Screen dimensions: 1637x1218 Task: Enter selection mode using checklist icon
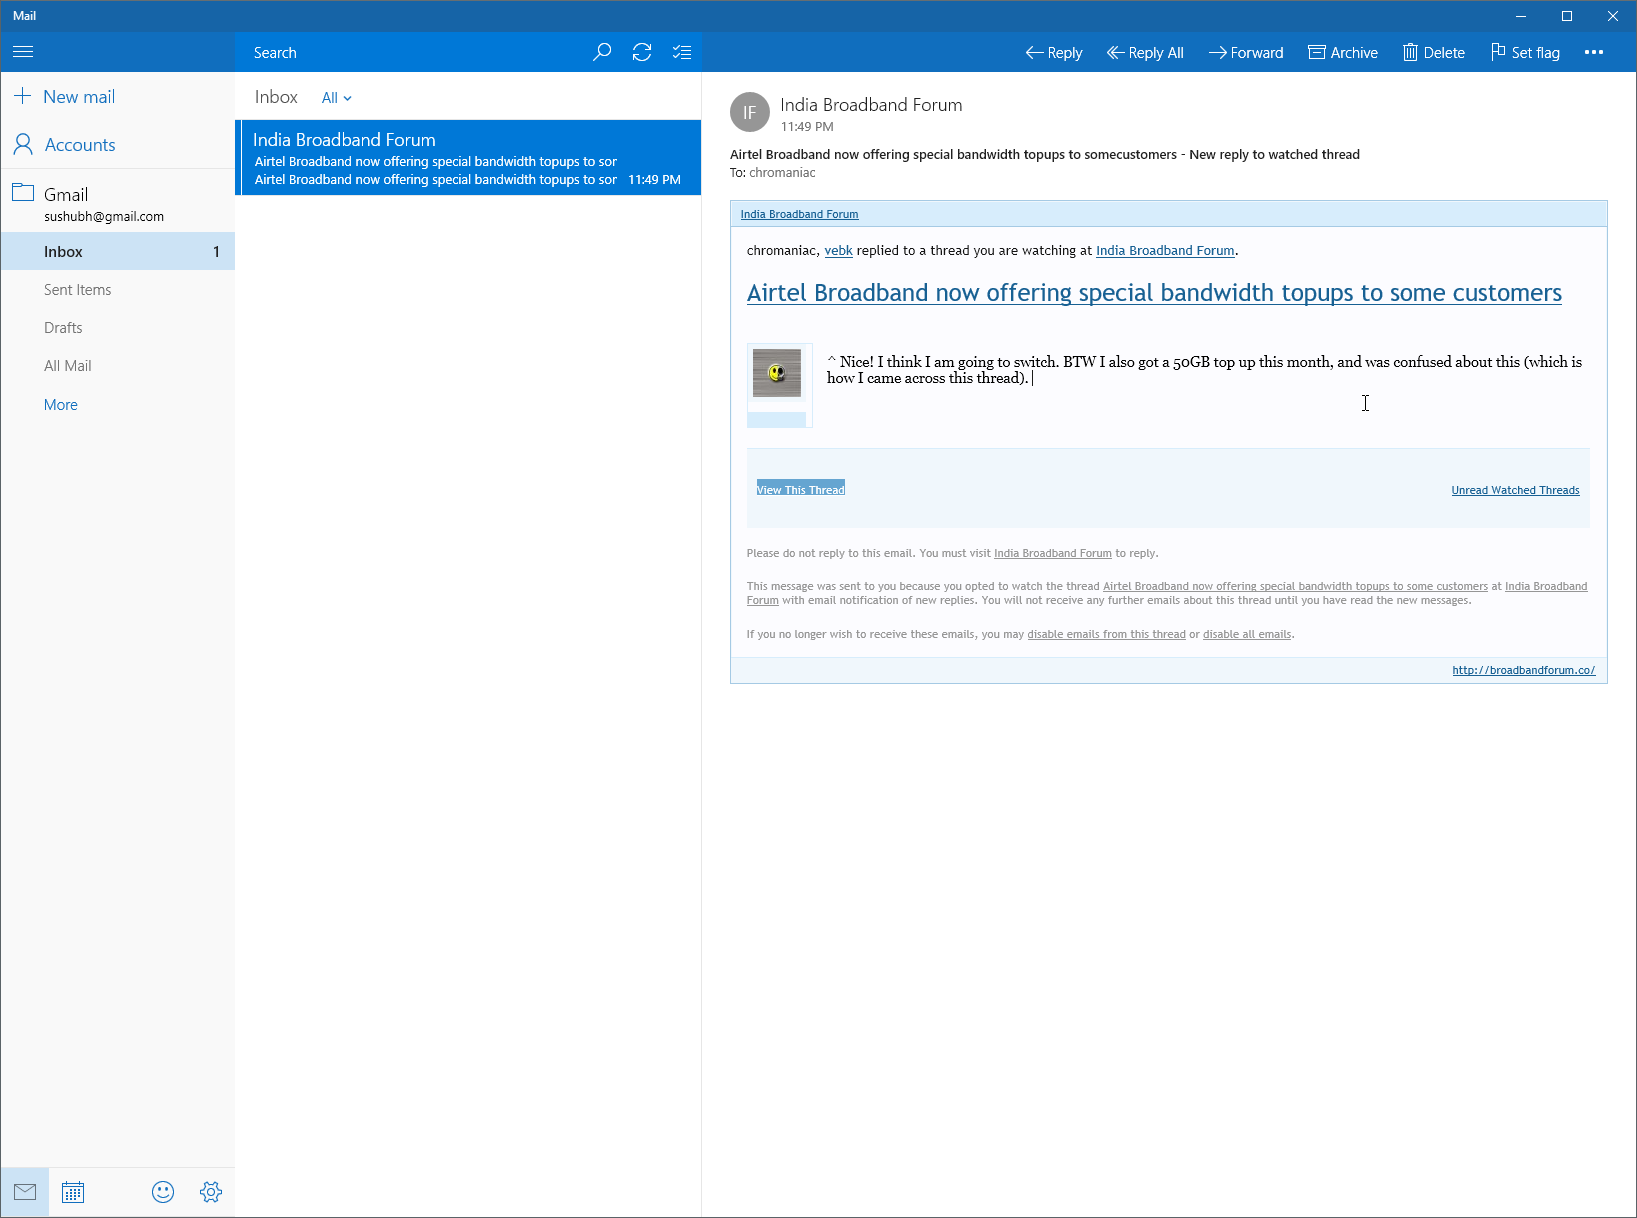coord(682,52)
